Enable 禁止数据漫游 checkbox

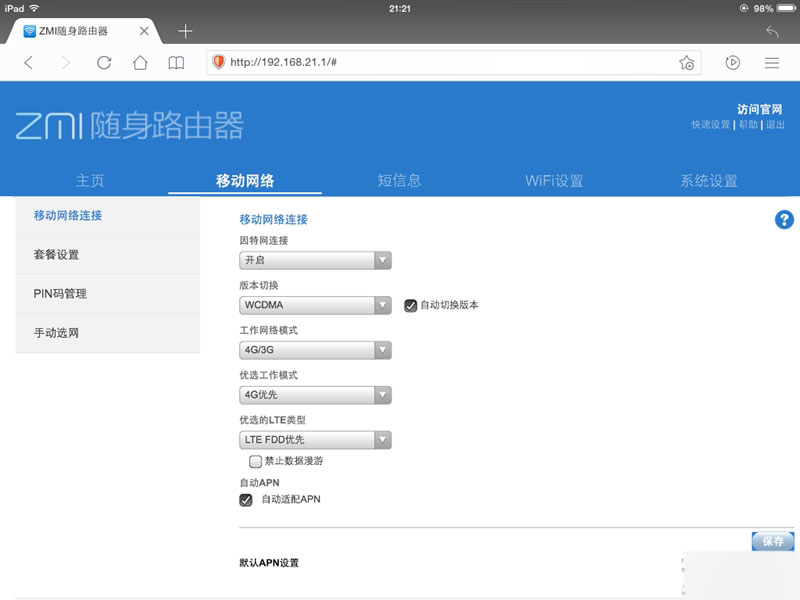point(256,462)
